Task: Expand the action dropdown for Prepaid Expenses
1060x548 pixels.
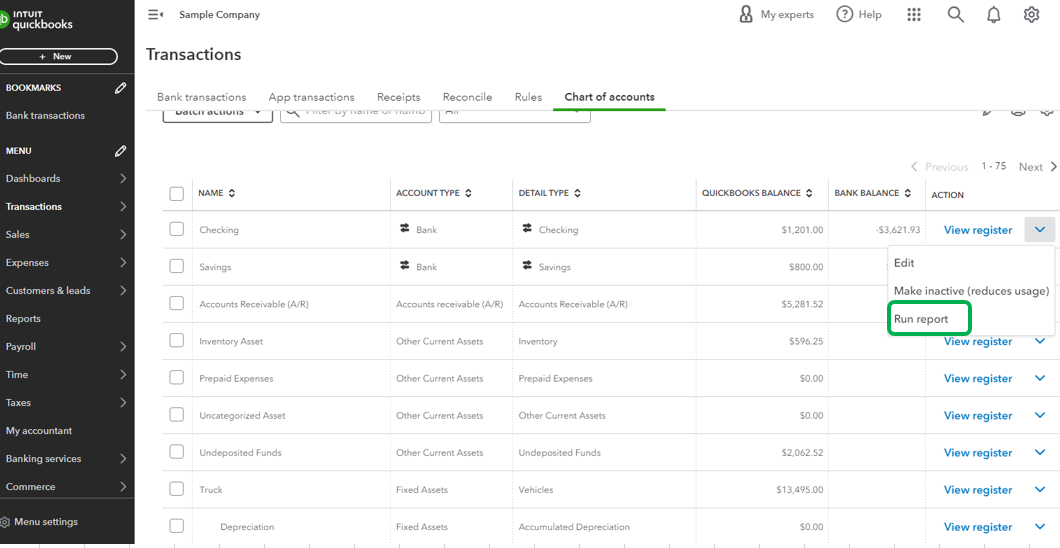Action: [1040, 379]
